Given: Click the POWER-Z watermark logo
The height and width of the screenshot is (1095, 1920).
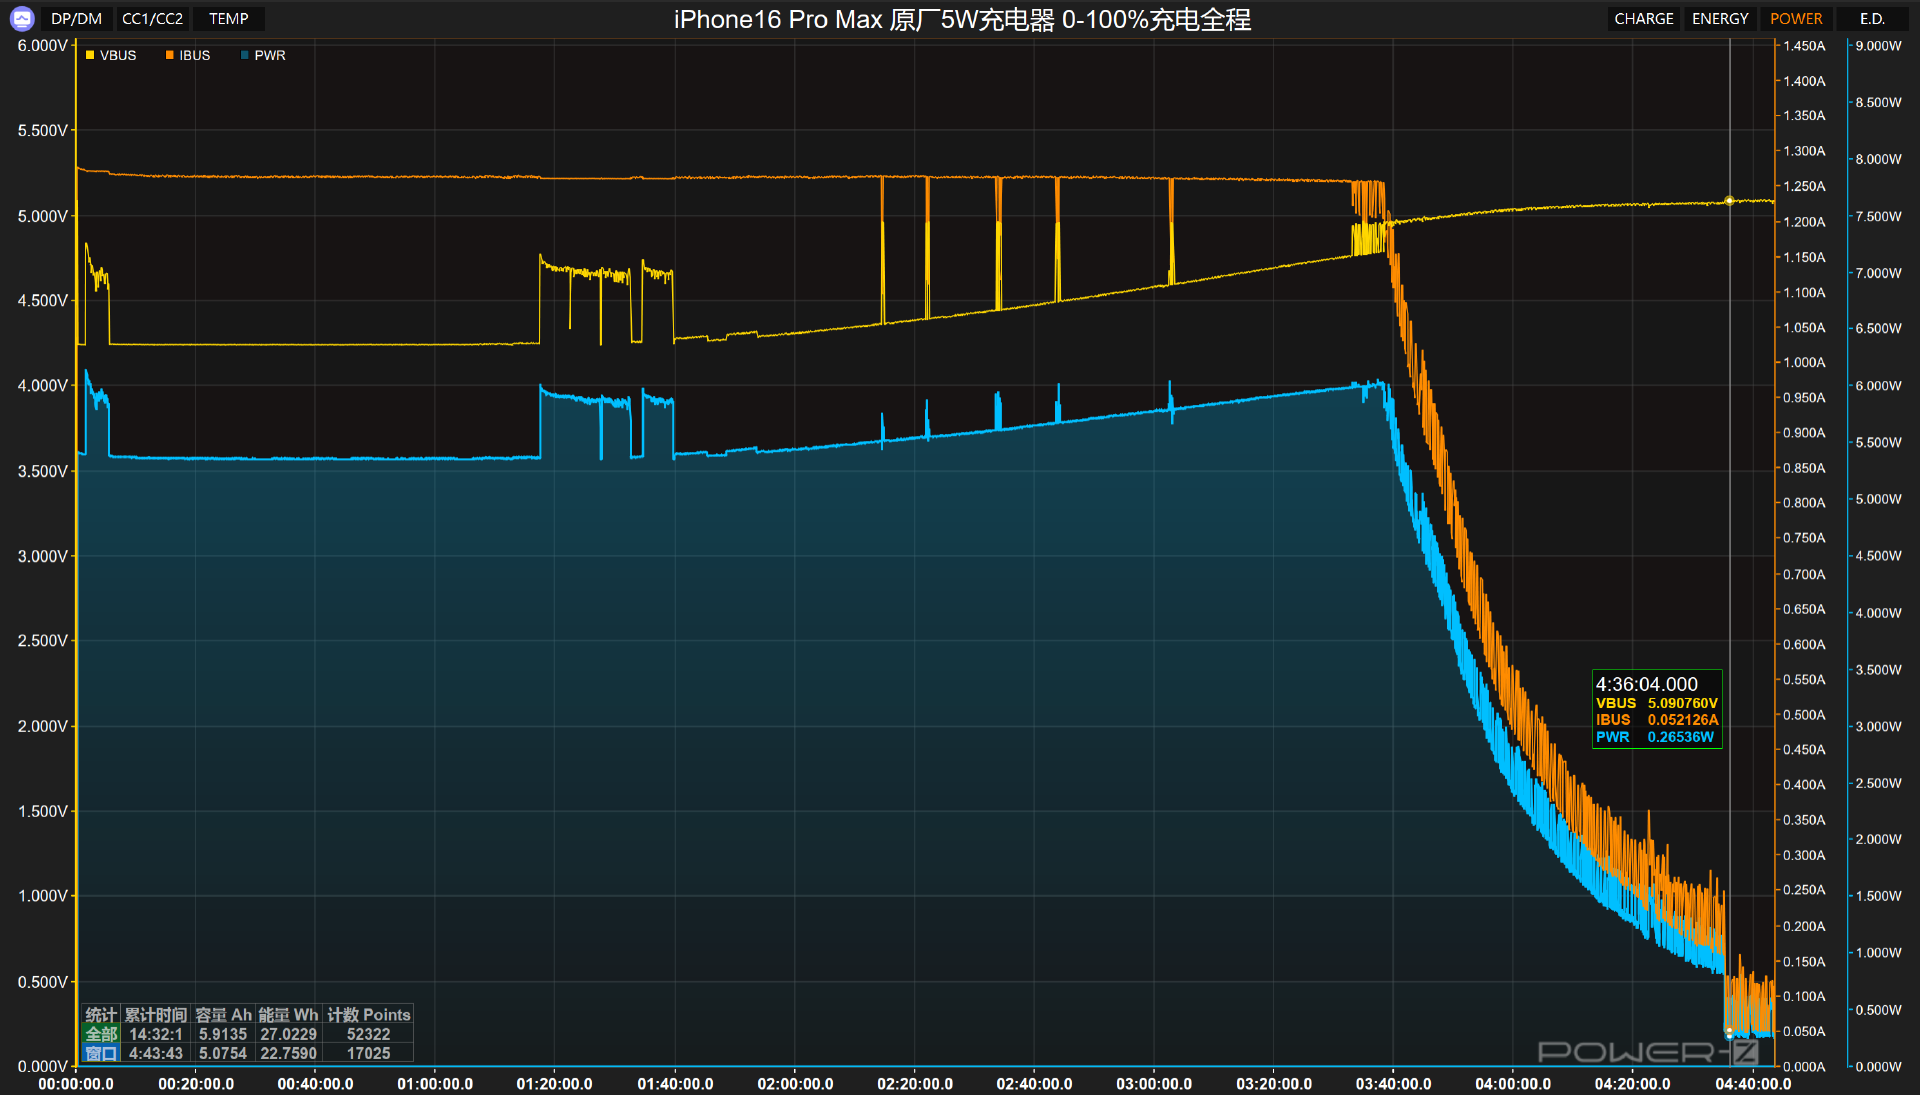Looking at the screenshot, I should click(1646, 1051).
